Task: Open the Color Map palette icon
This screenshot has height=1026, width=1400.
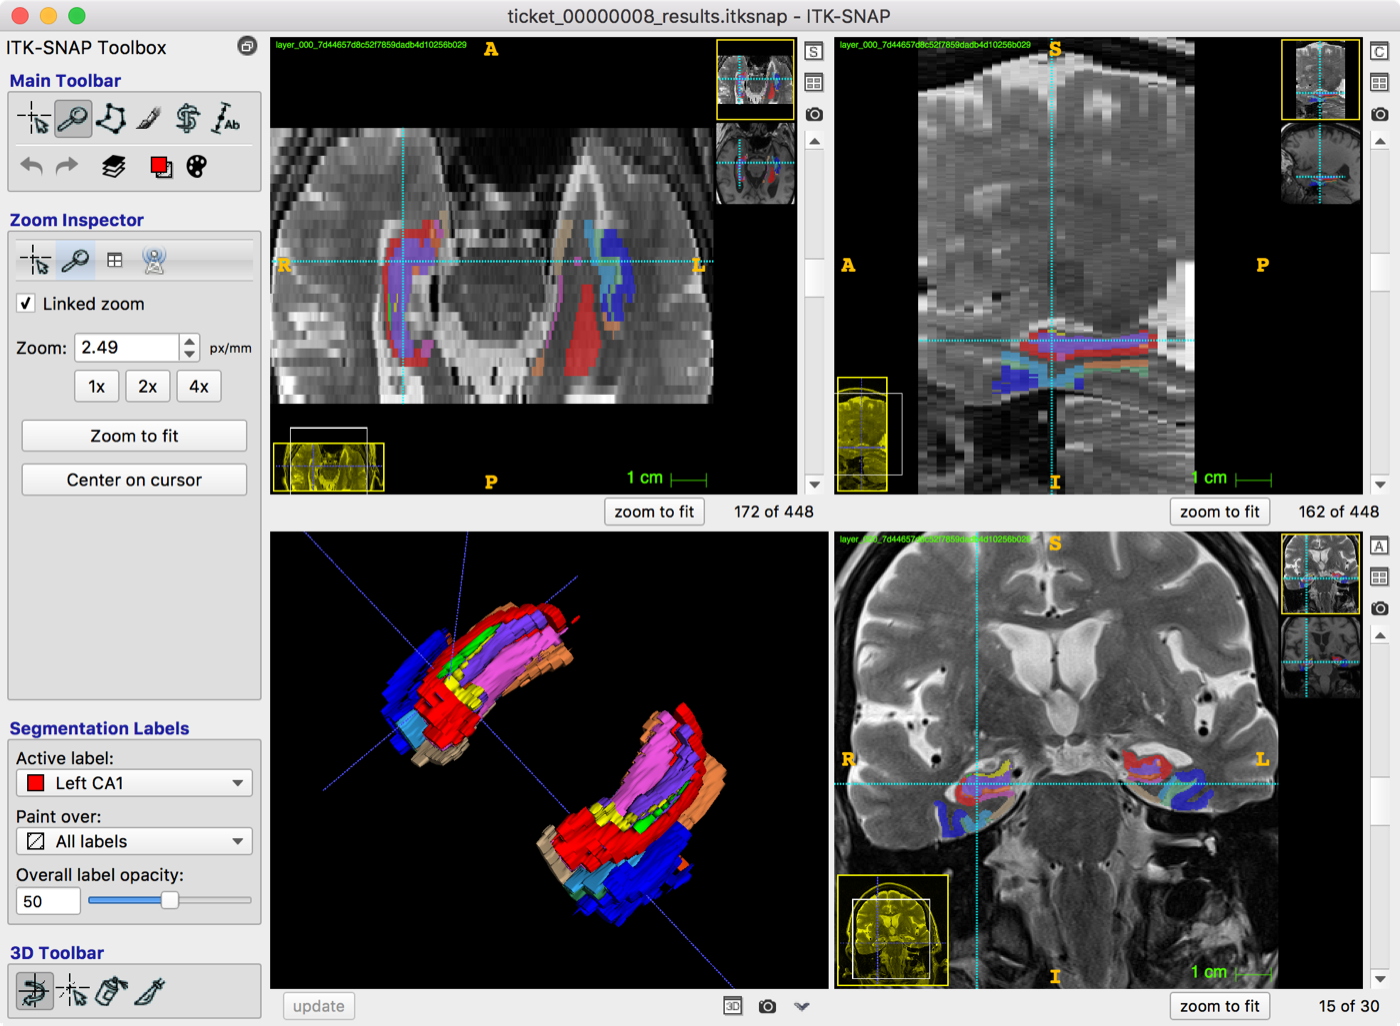Action: coord(197,167)
